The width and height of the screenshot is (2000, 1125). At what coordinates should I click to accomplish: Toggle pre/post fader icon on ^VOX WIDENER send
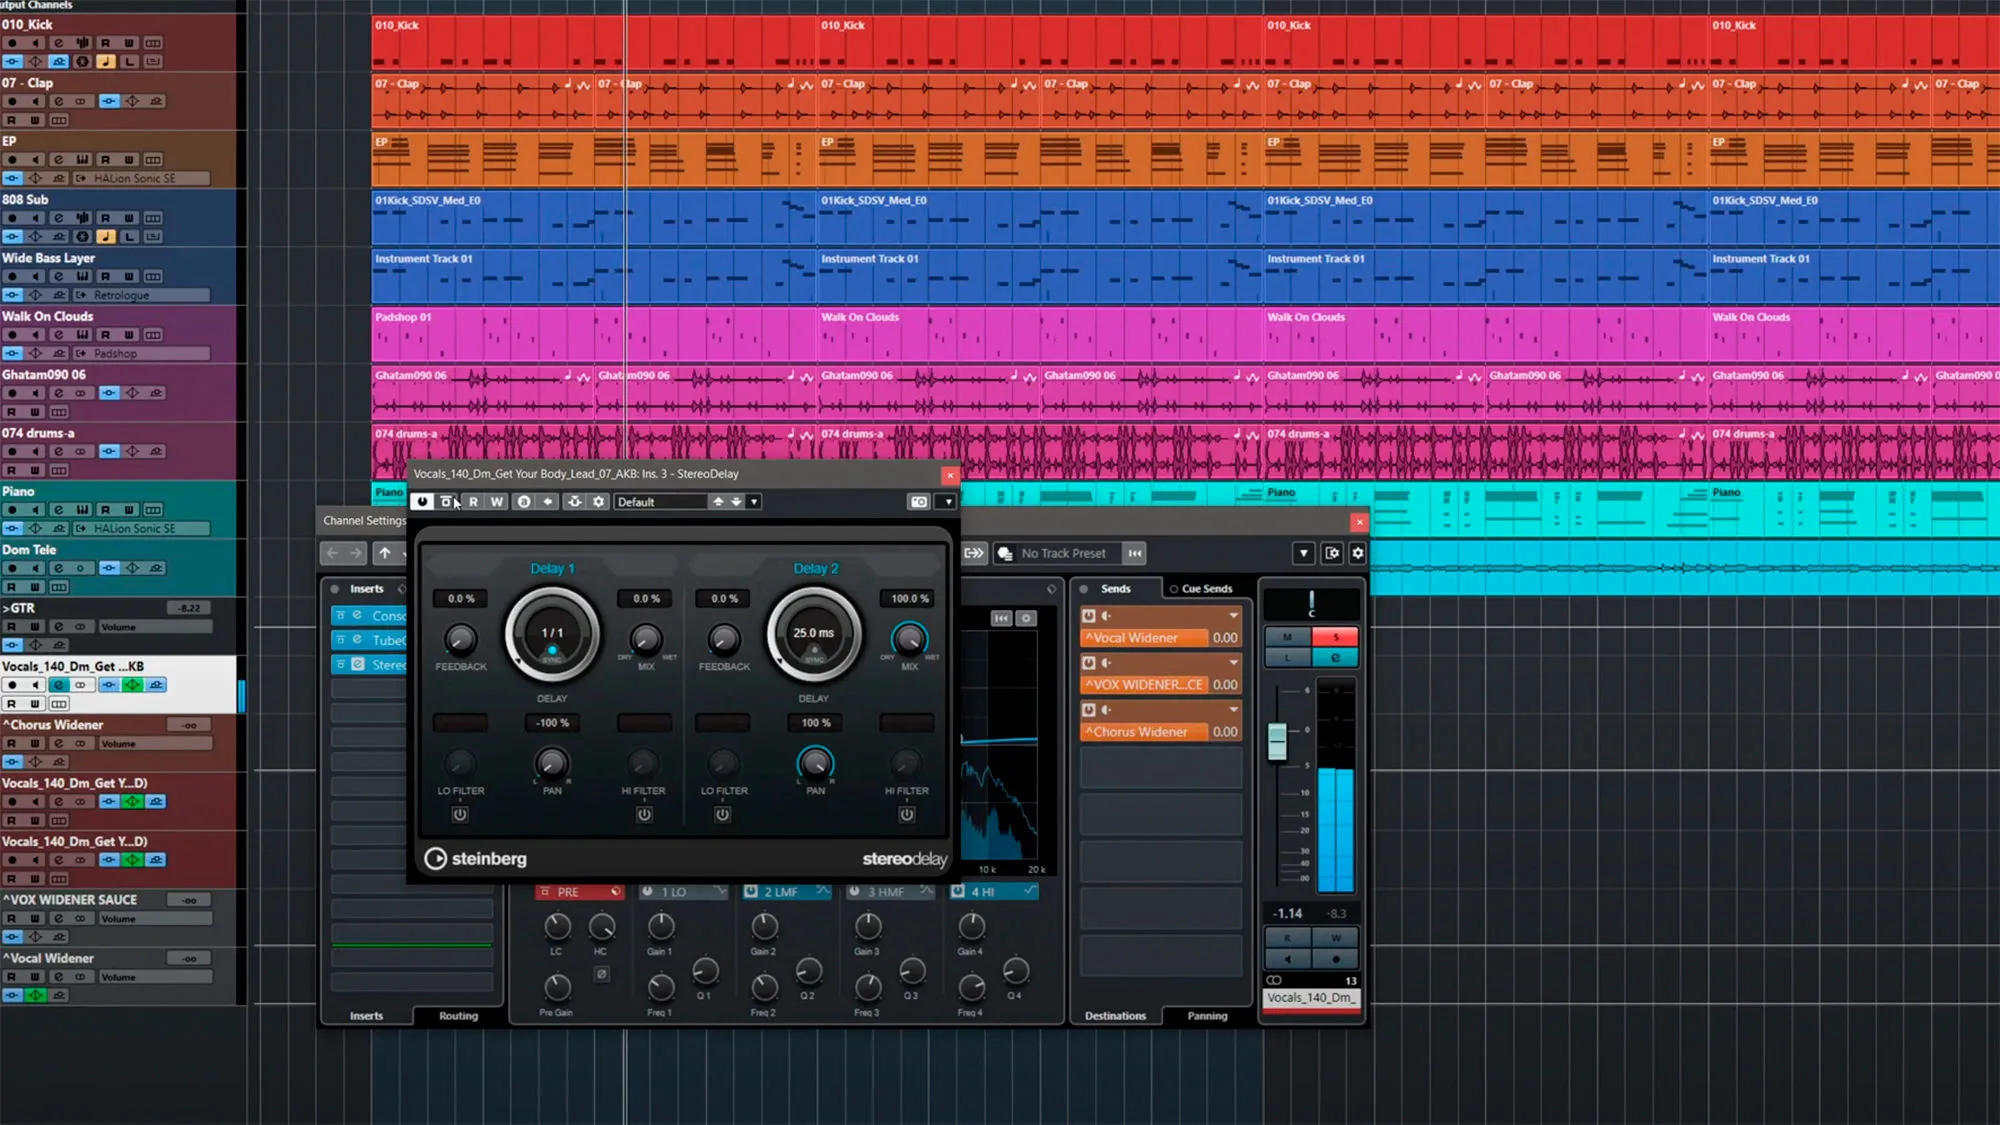tap(1106, 663)
